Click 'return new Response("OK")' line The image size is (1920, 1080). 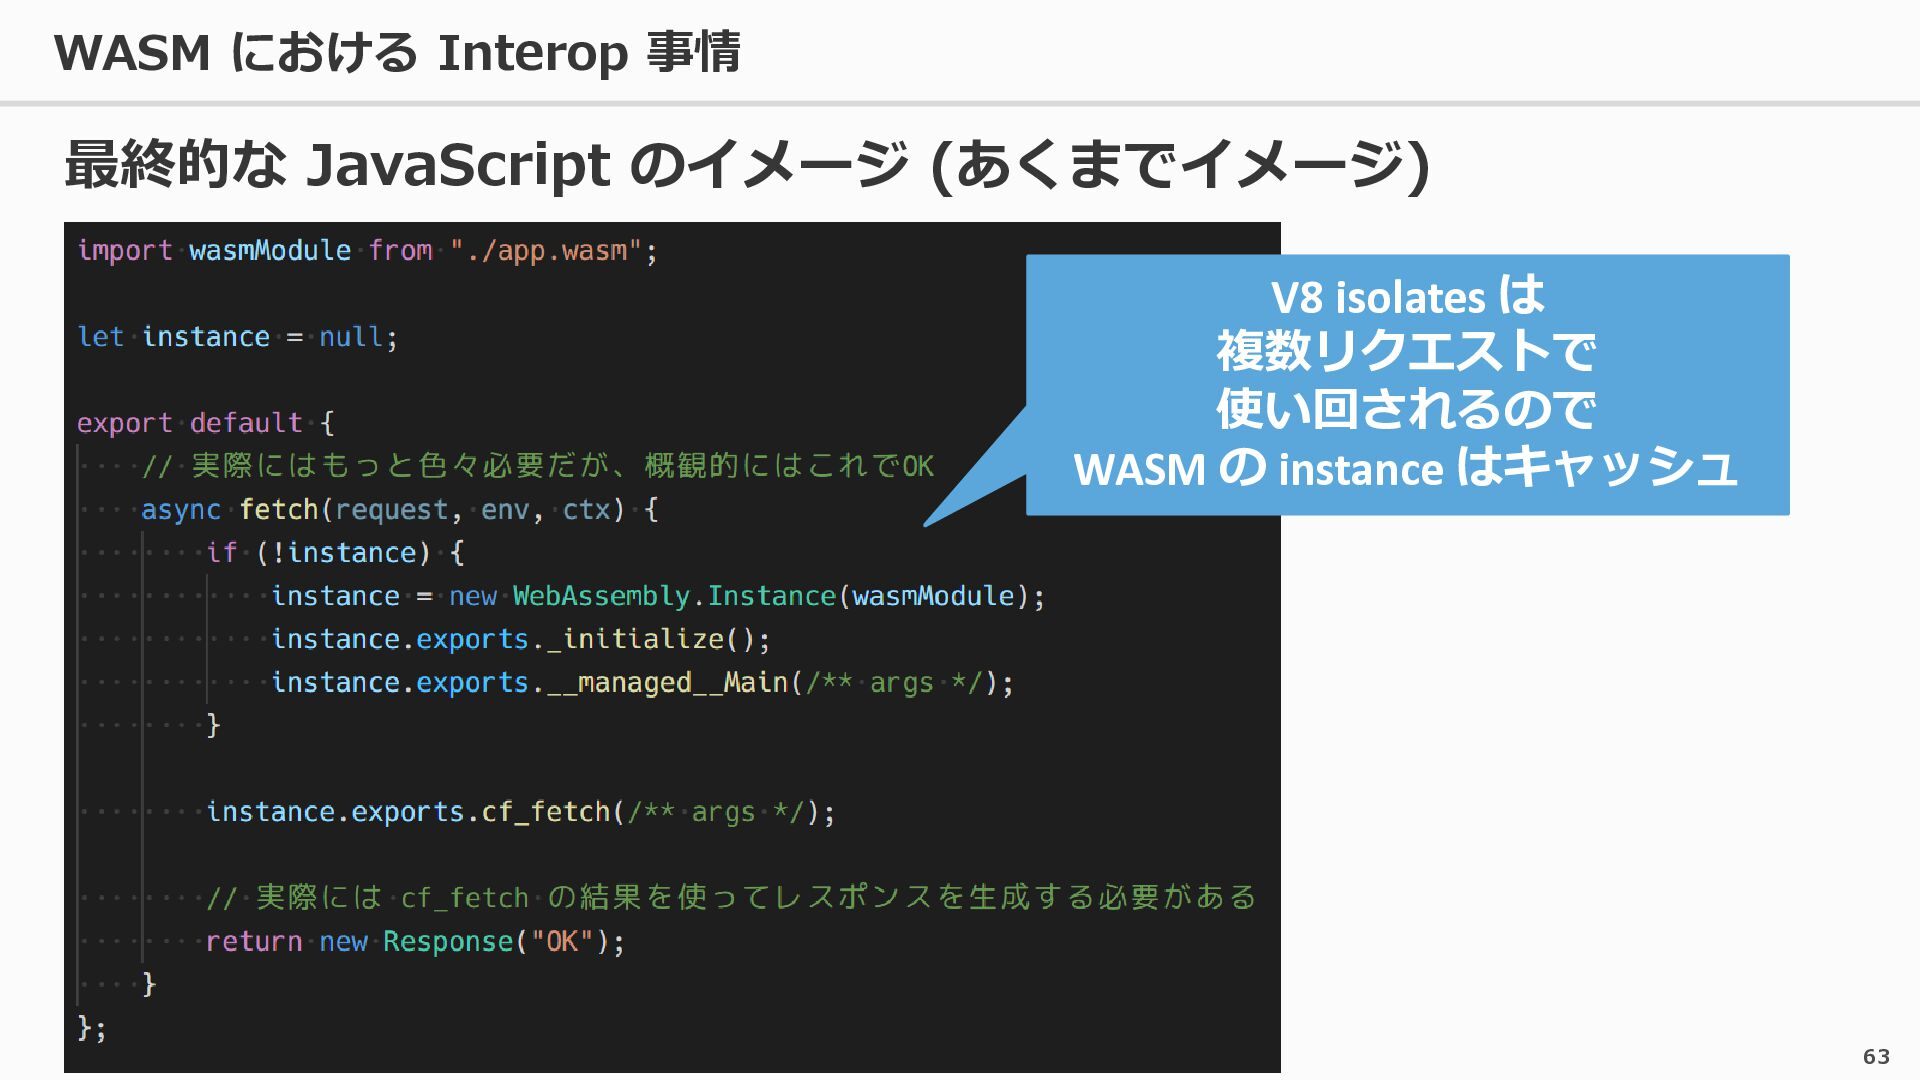[415, 942]
